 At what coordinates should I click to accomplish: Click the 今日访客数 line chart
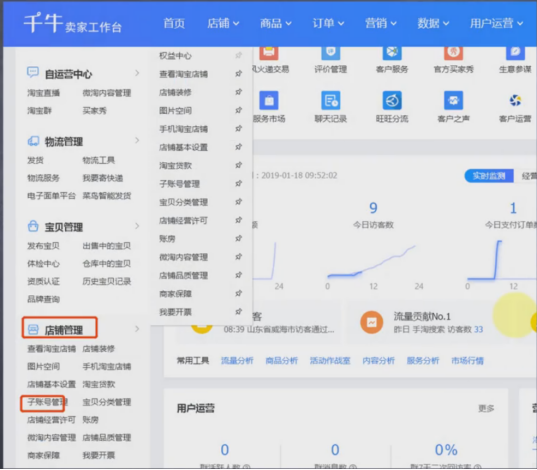tap(373, 261)
